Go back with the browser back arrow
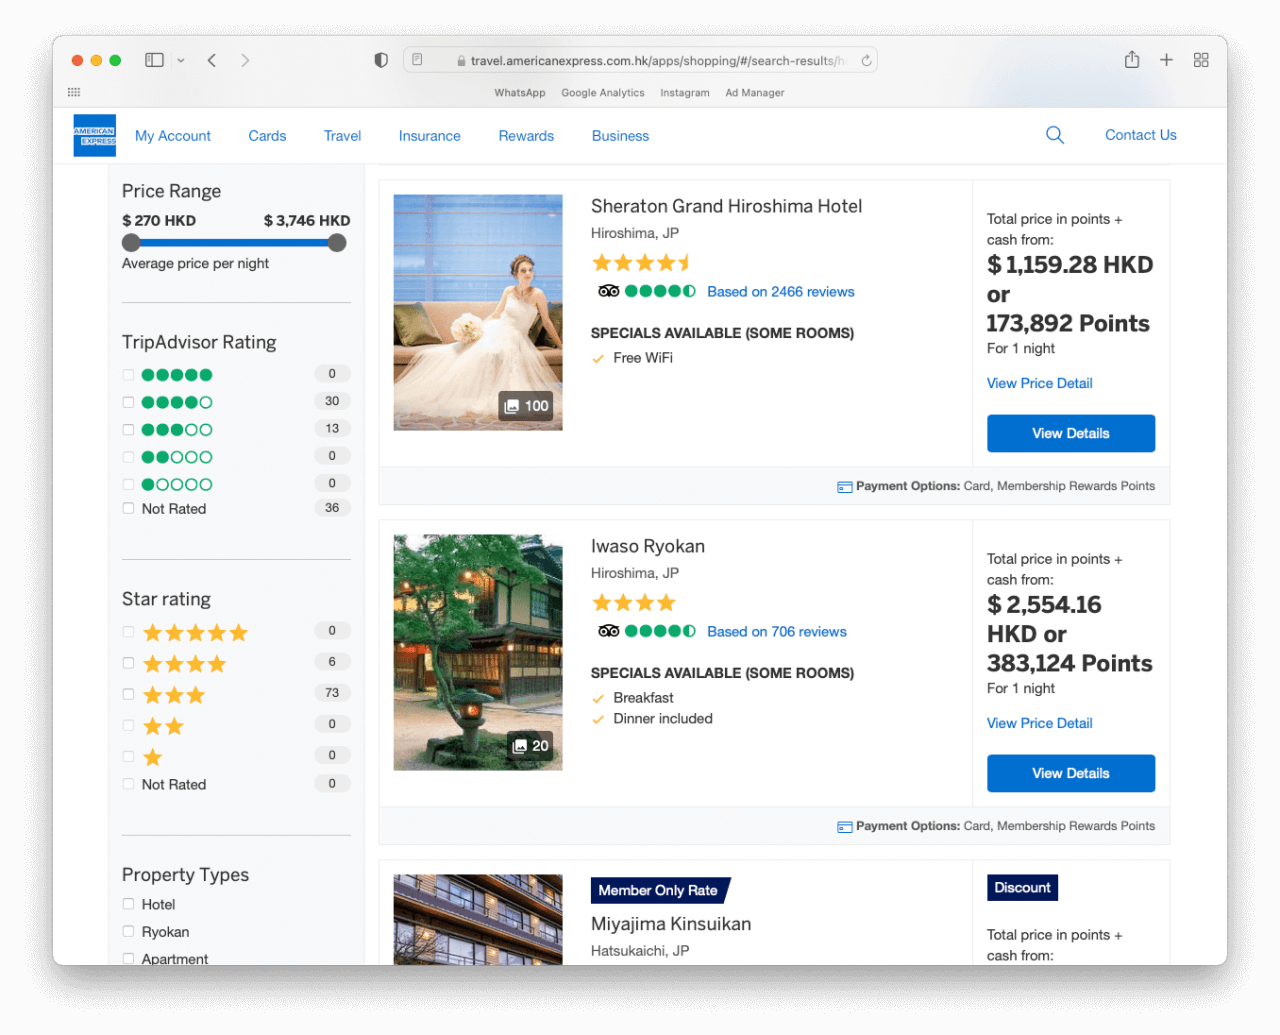The height and width of the screenshot is (1035, 1280). click(x=212, y=60)
